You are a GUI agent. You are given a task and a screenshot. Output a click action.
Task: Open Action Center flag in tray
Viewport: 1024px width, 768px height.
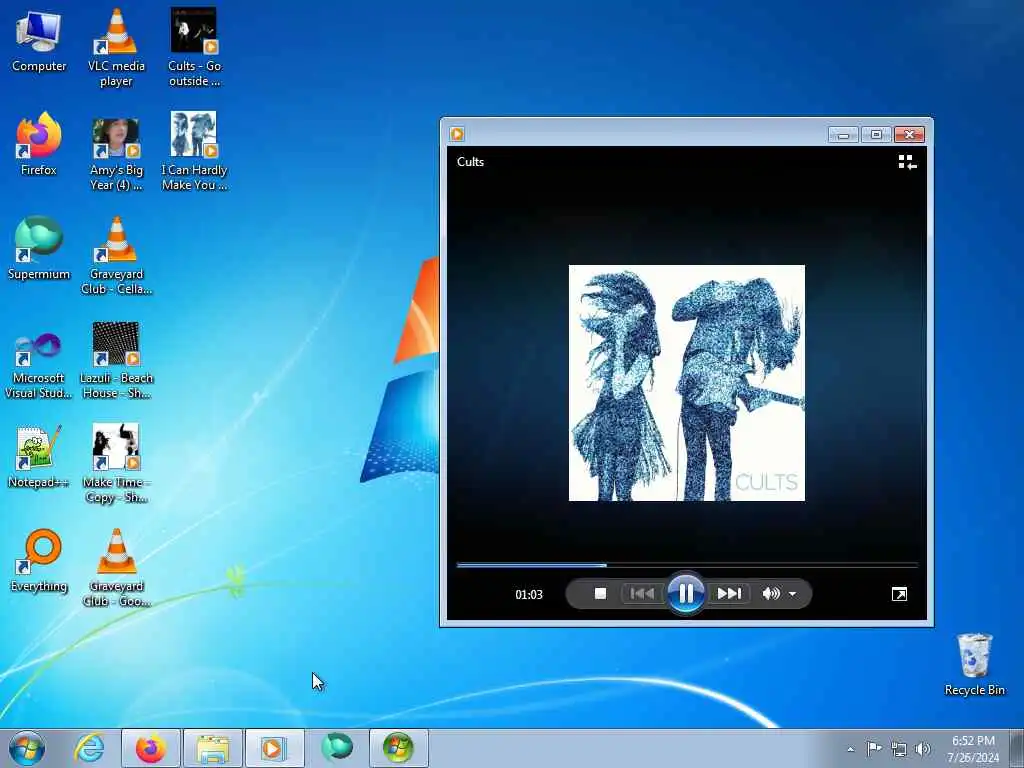[874, 748]
